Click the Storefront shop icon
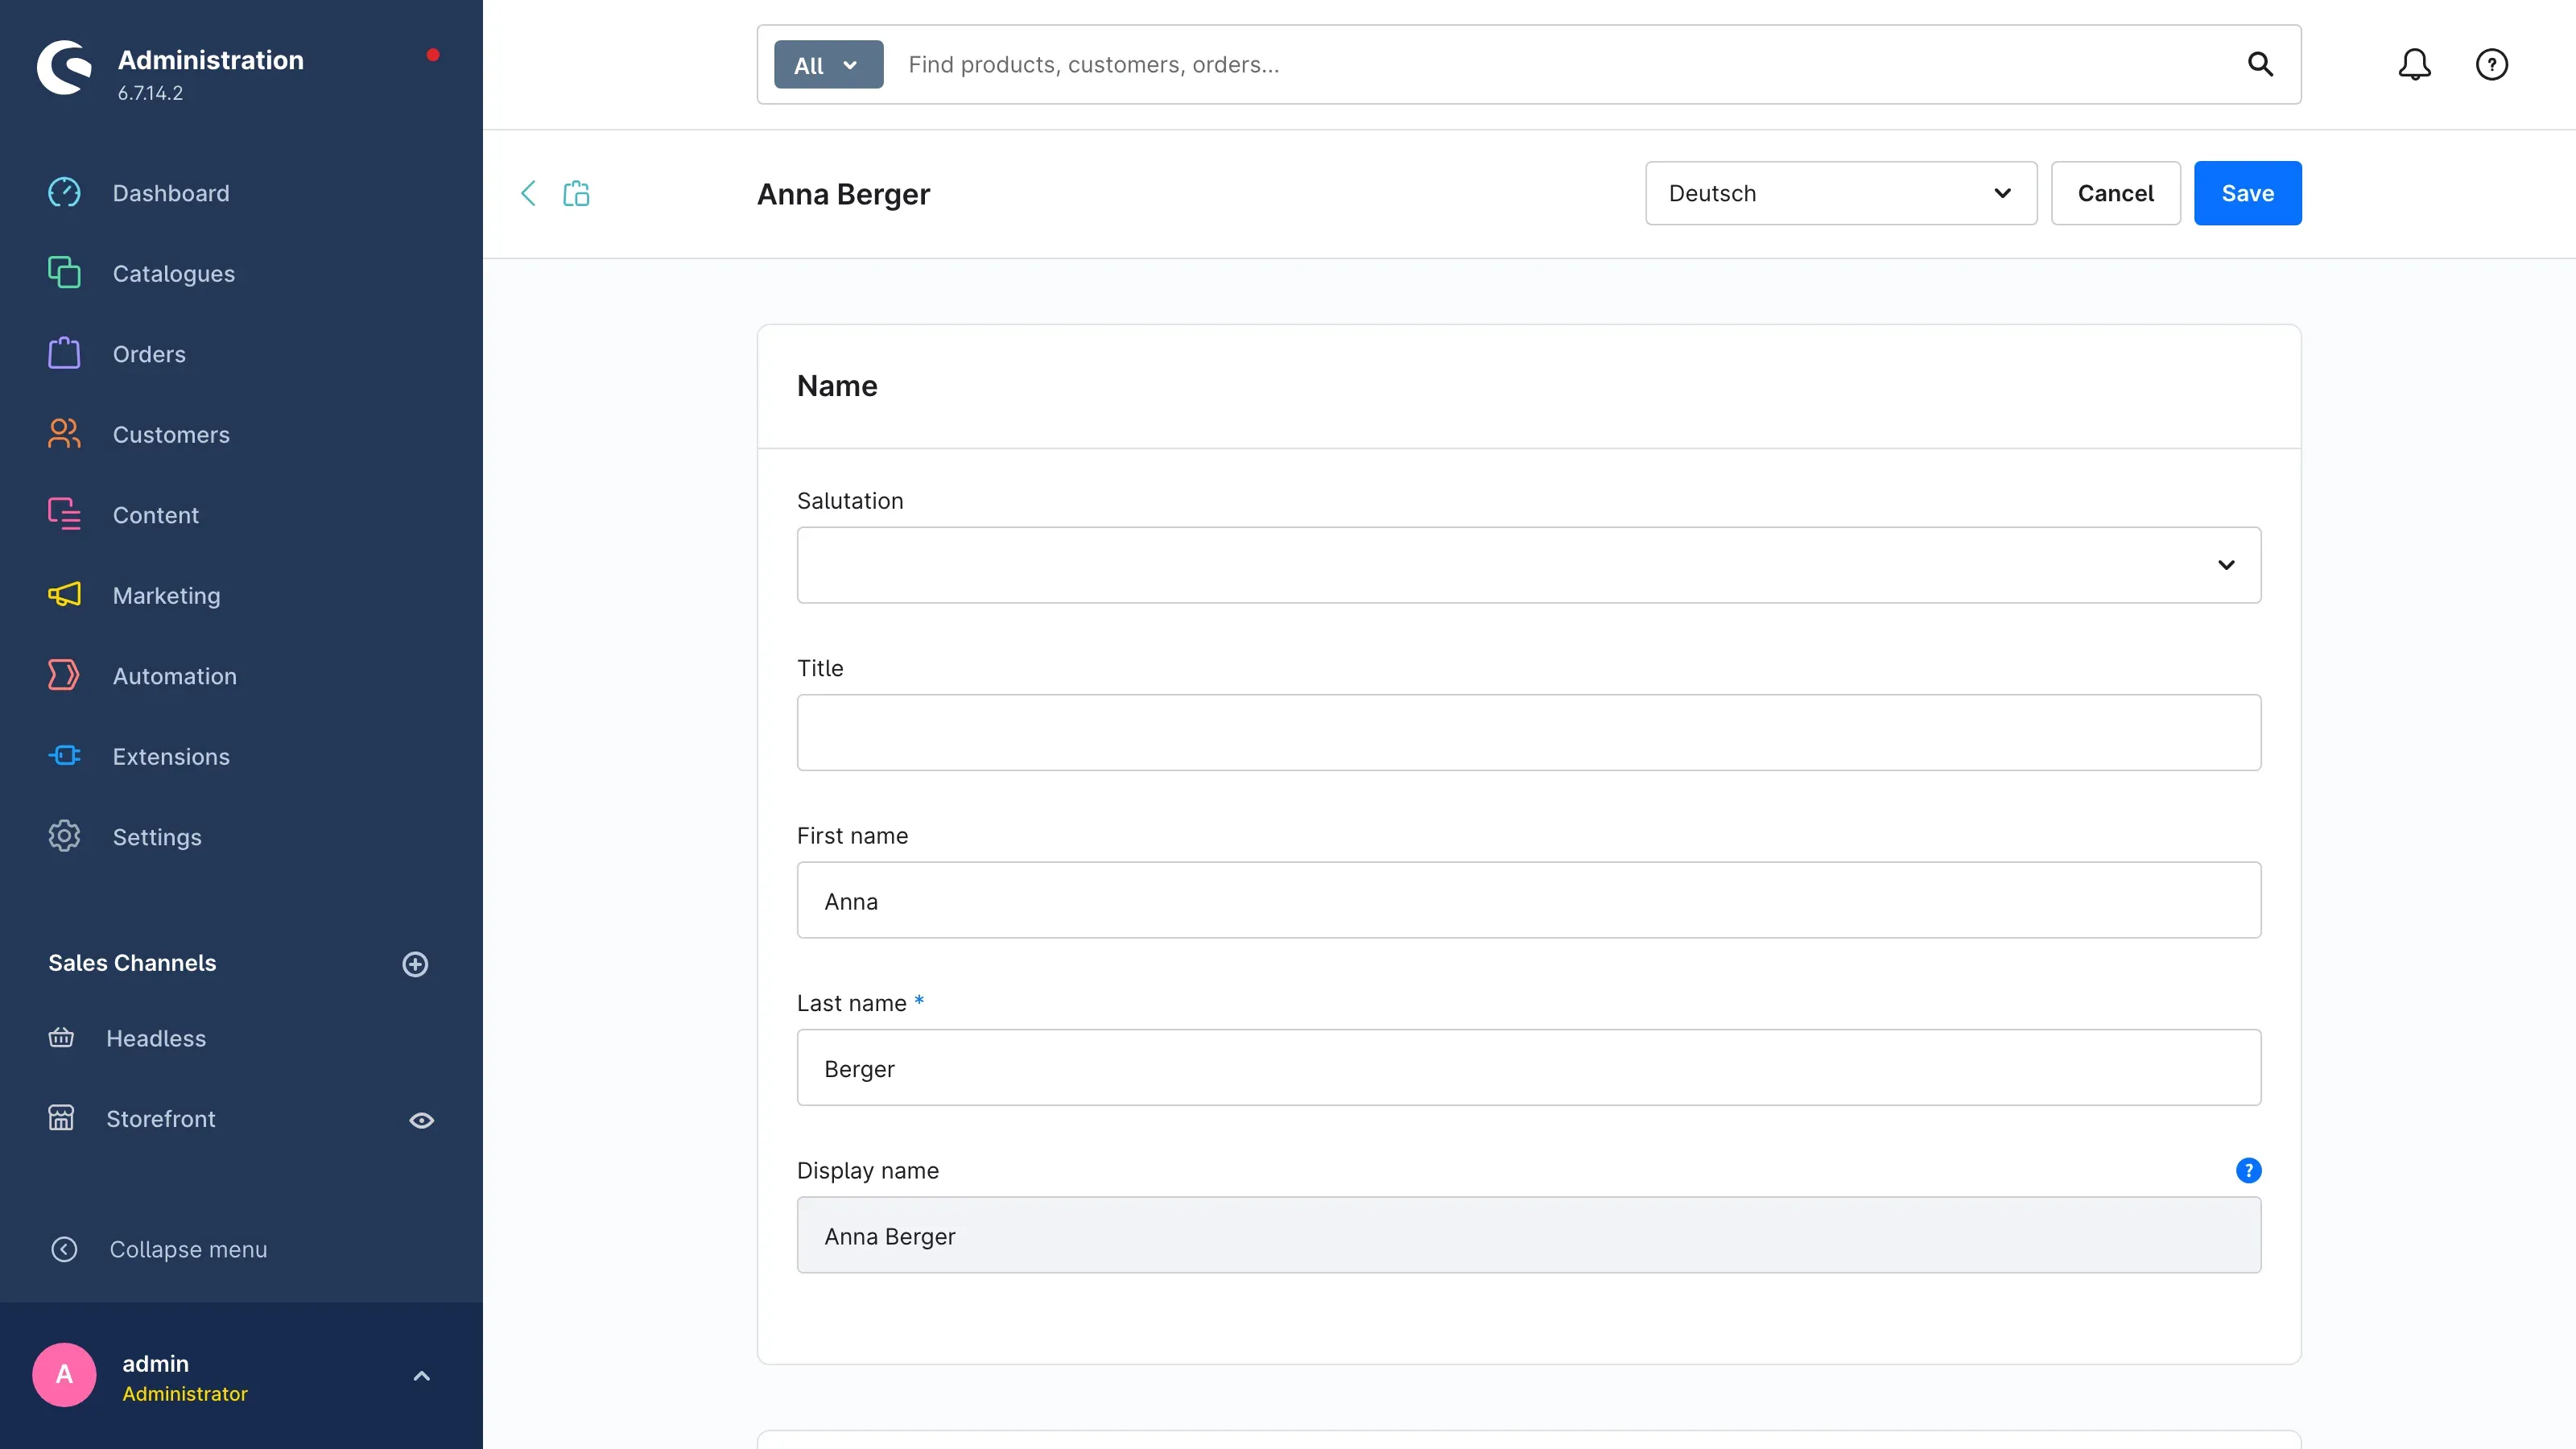Image resolution: width=2576 pixels, height=1449 pixels. (61, 1118)
